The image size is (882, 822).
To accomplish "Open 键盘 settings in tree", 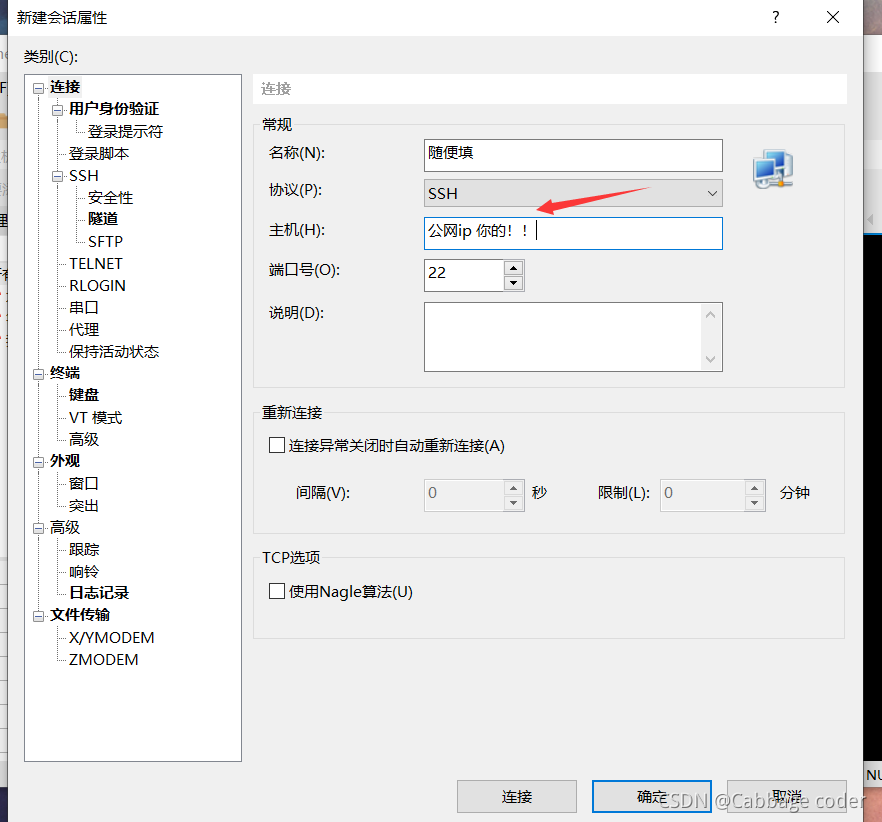I will point(84,395).
